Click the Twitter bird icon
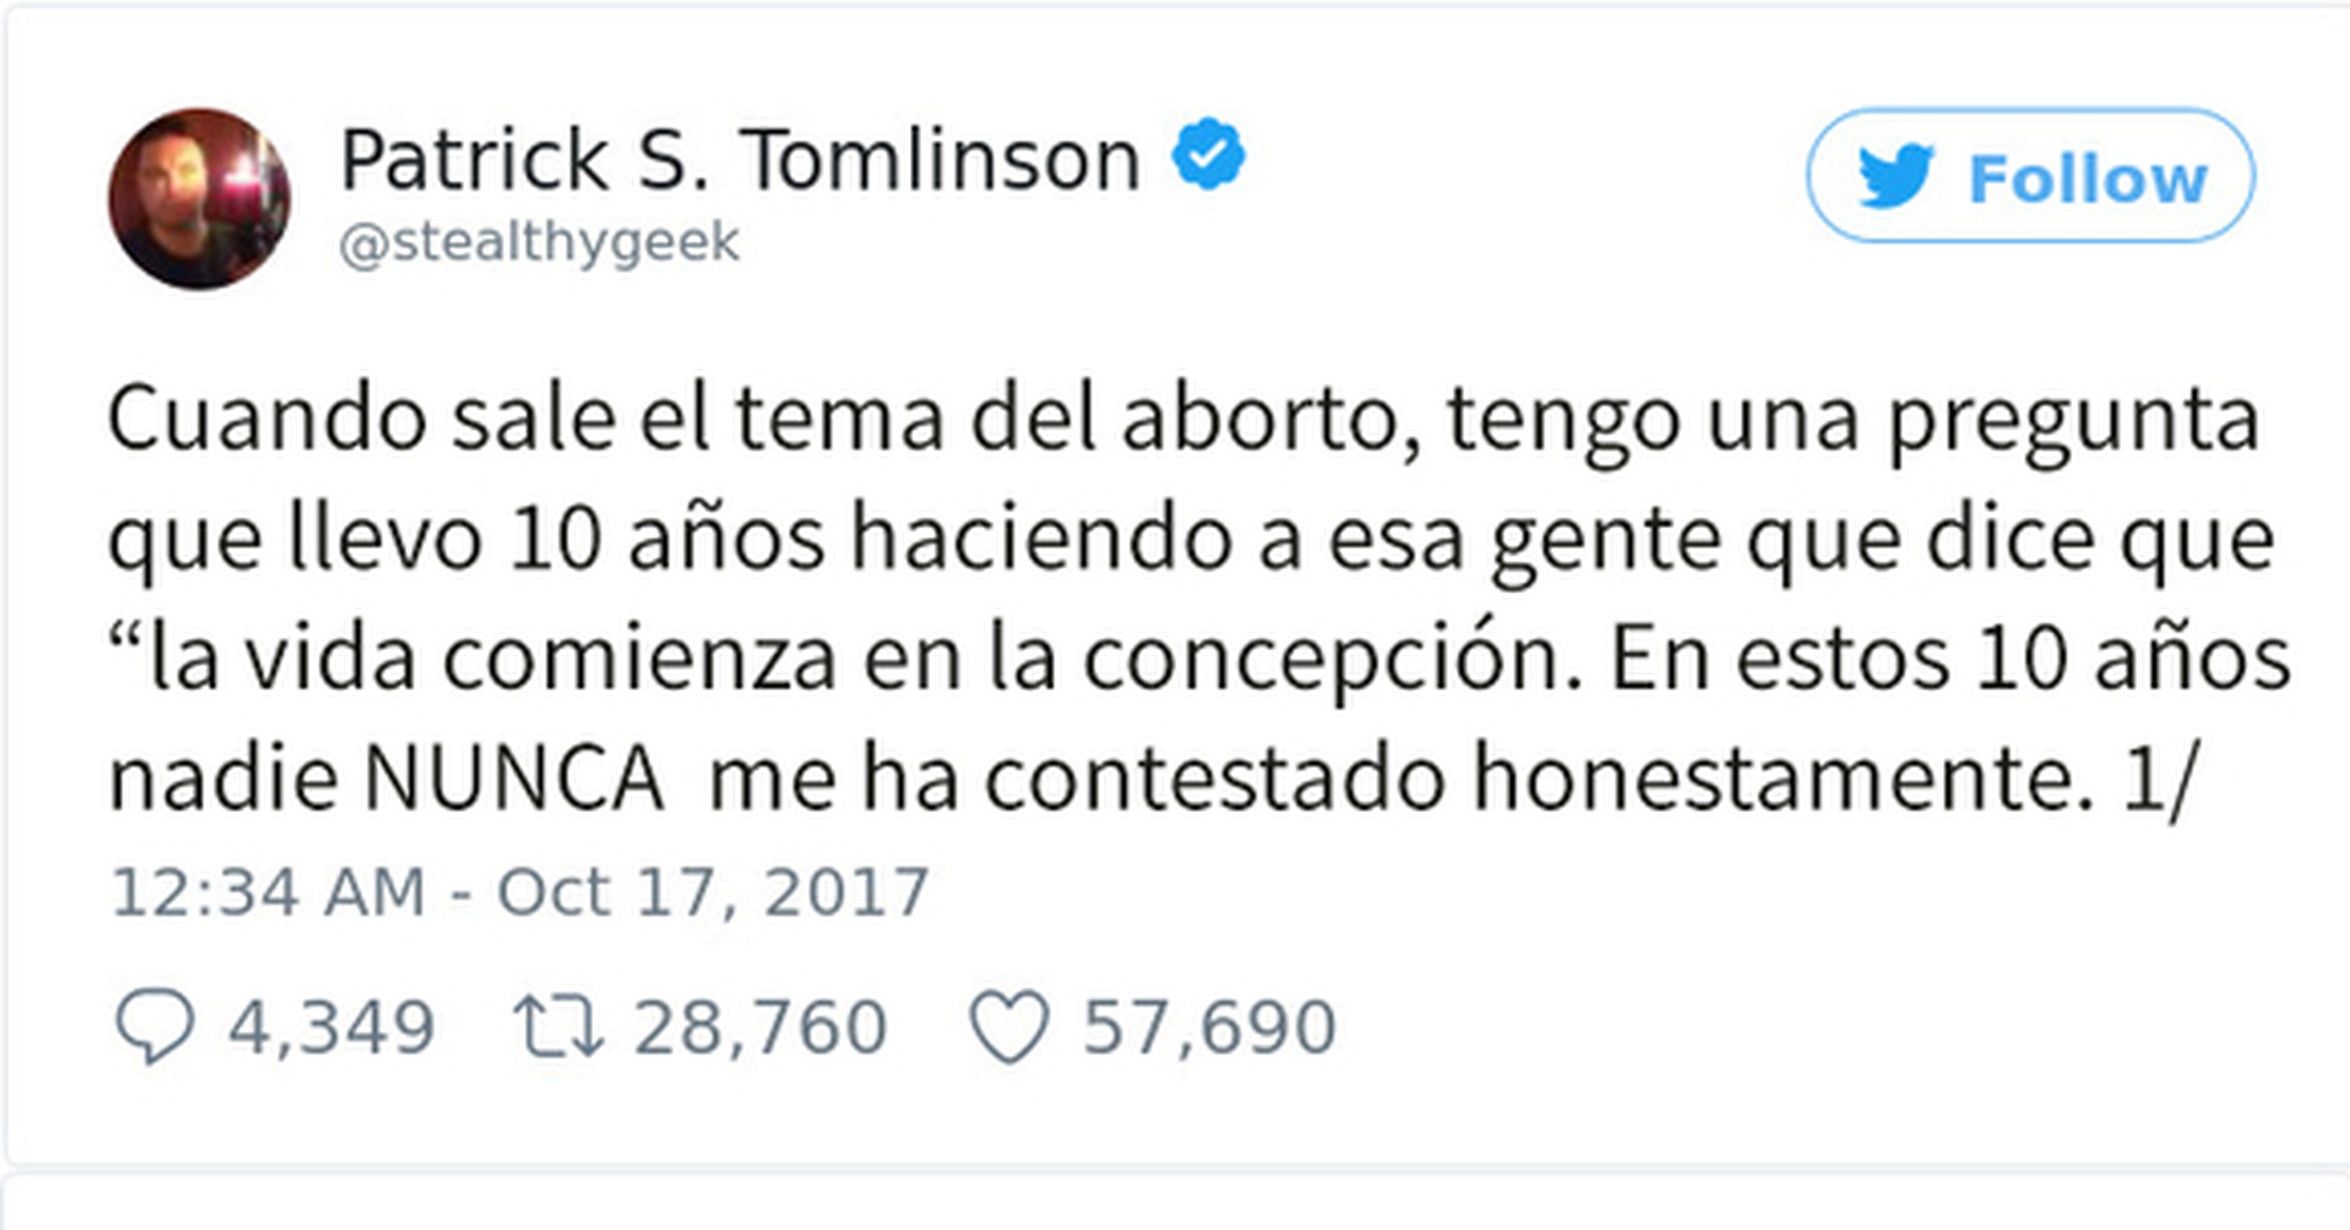Image resolution: width=2350 pixels, height=1230 pixels. [1895, 177]
